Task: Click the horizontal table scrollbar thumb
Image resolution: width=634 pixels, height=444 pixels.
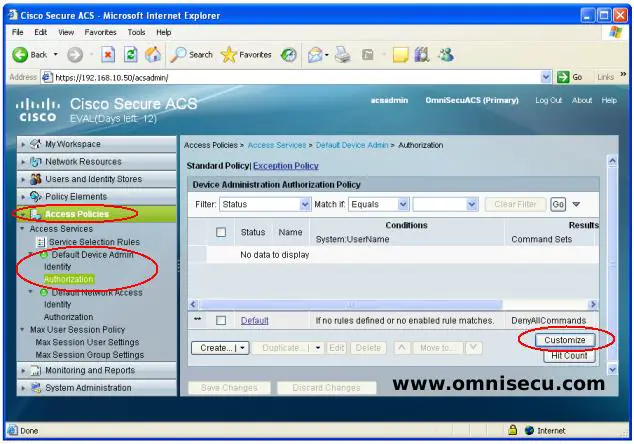Action: 350,304
